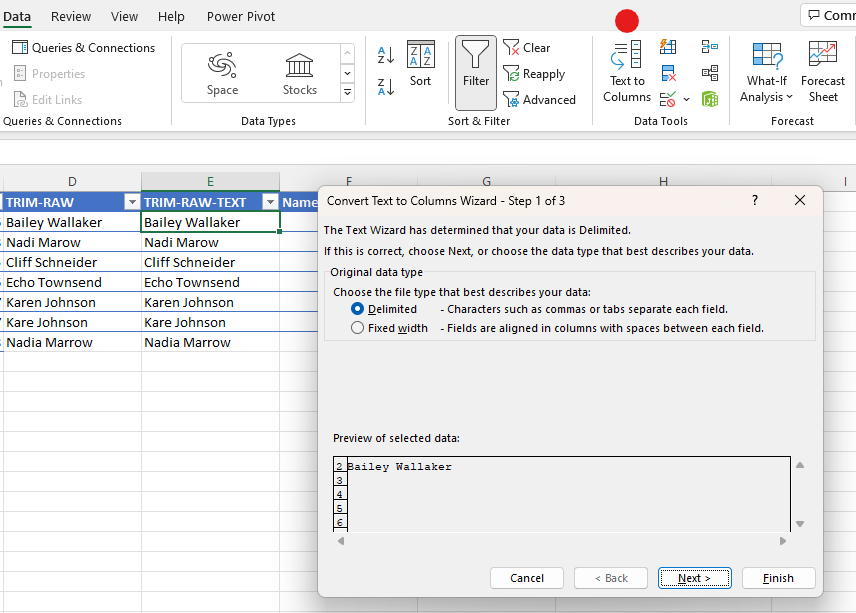
Task: Launch Text to Columns tool
Action: [627, 72]
